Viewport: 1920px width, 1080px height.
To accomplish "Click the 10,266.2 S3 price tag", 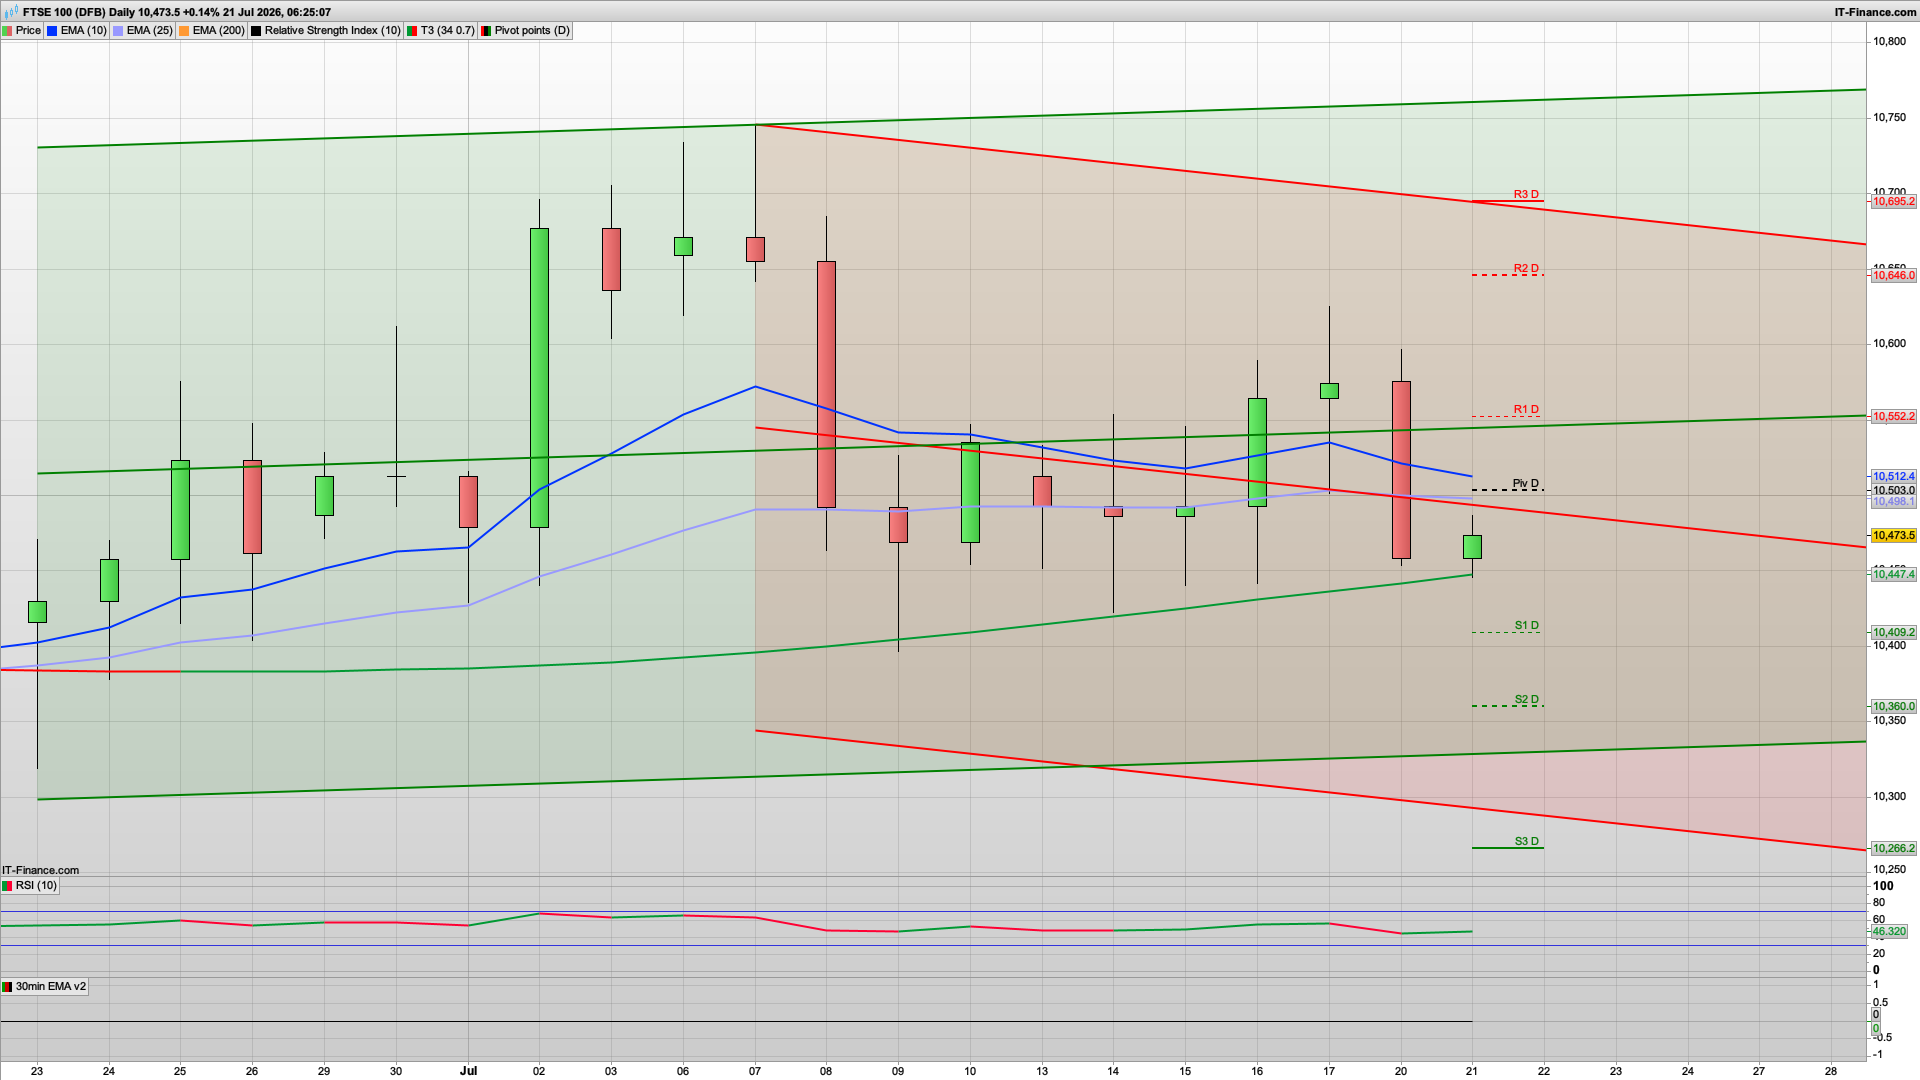I will (1894, 849).
